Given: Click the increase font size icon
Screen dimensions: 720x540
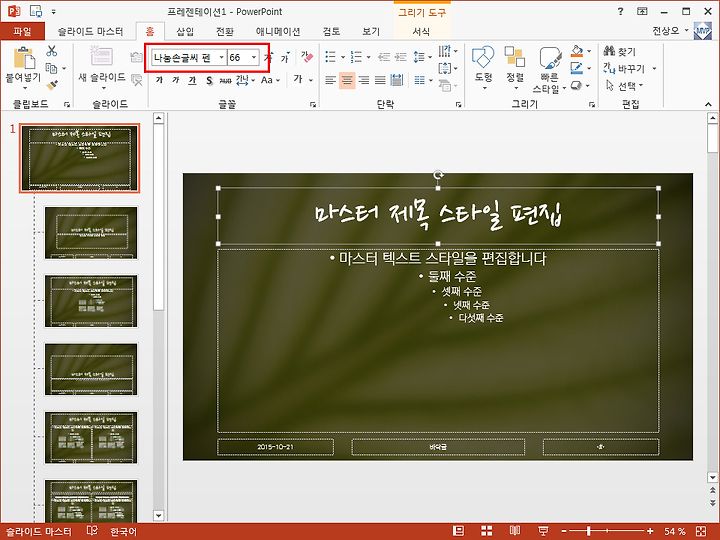Looking at the screenshot, I should 269,57.
